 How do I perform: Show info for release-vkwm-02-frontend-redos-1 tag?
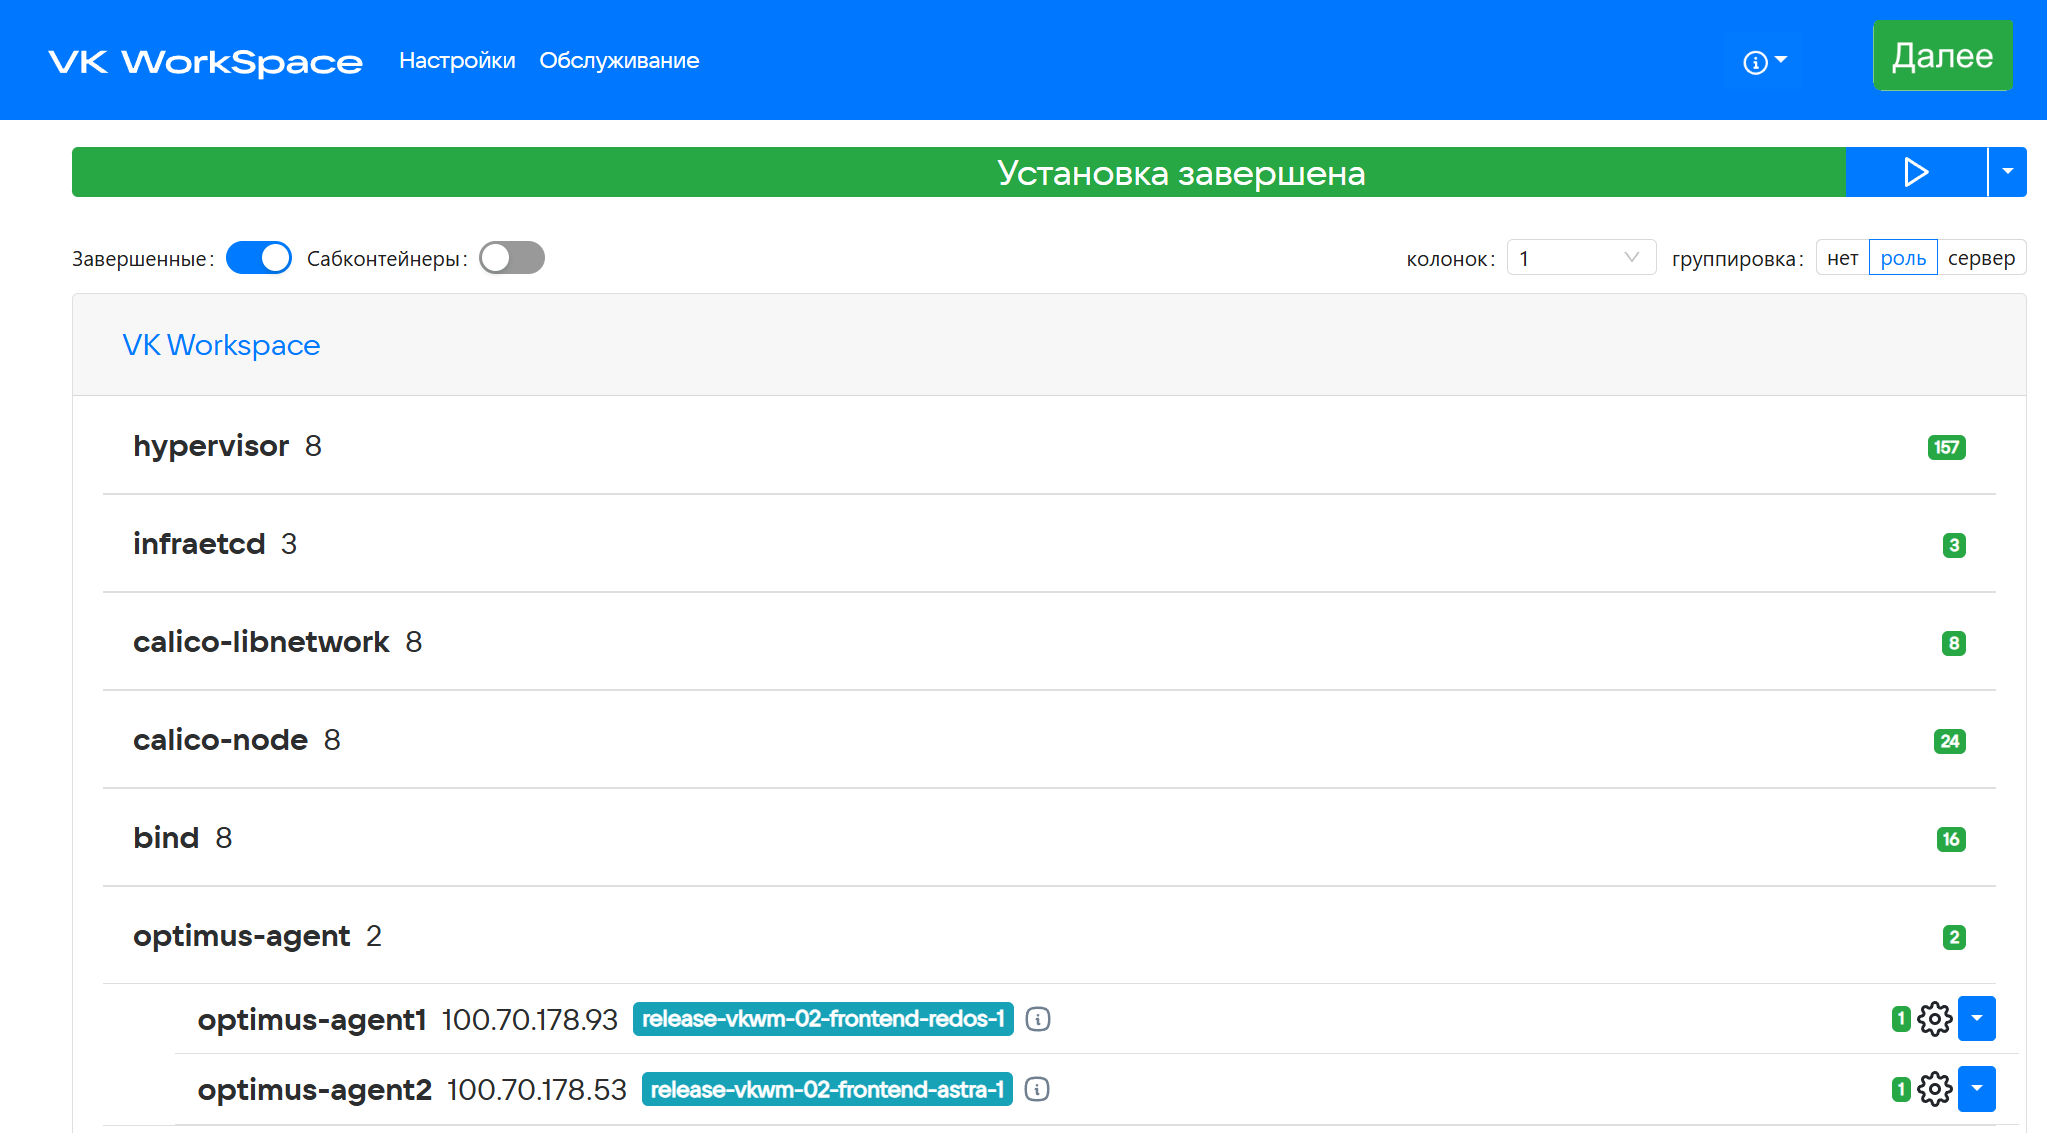coord(1038,1019)
